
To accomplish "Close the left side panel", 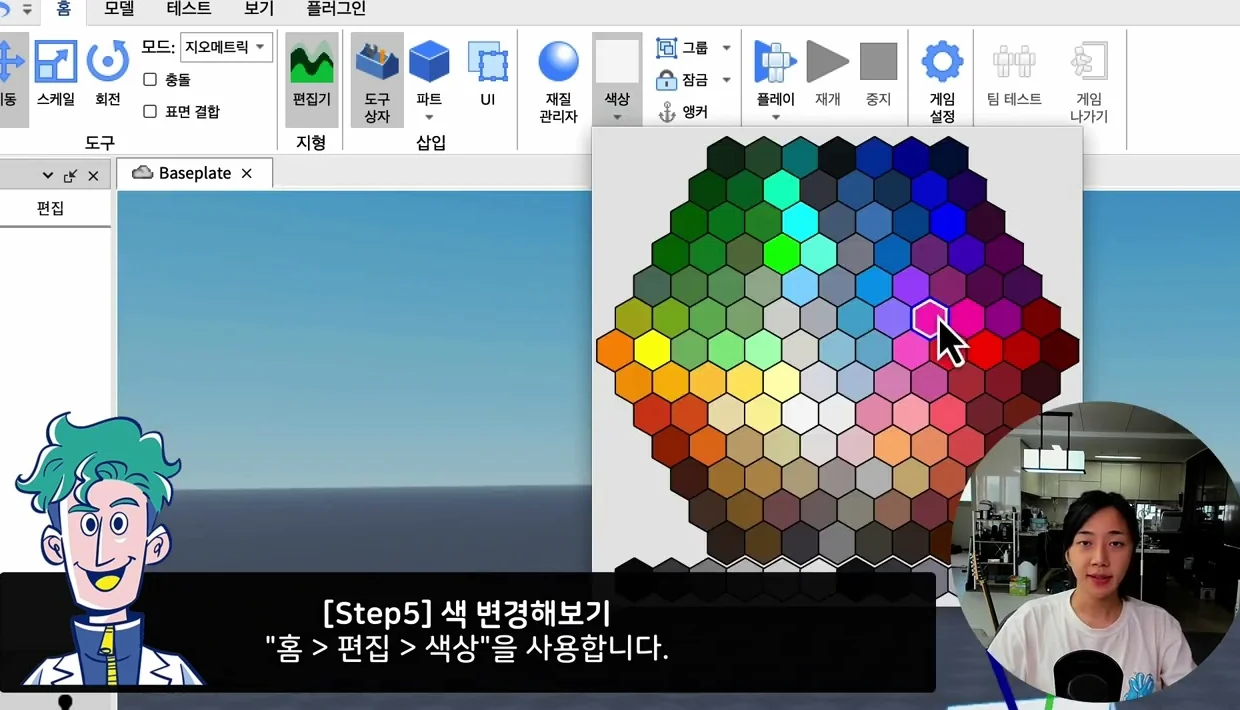I will 93,176.
